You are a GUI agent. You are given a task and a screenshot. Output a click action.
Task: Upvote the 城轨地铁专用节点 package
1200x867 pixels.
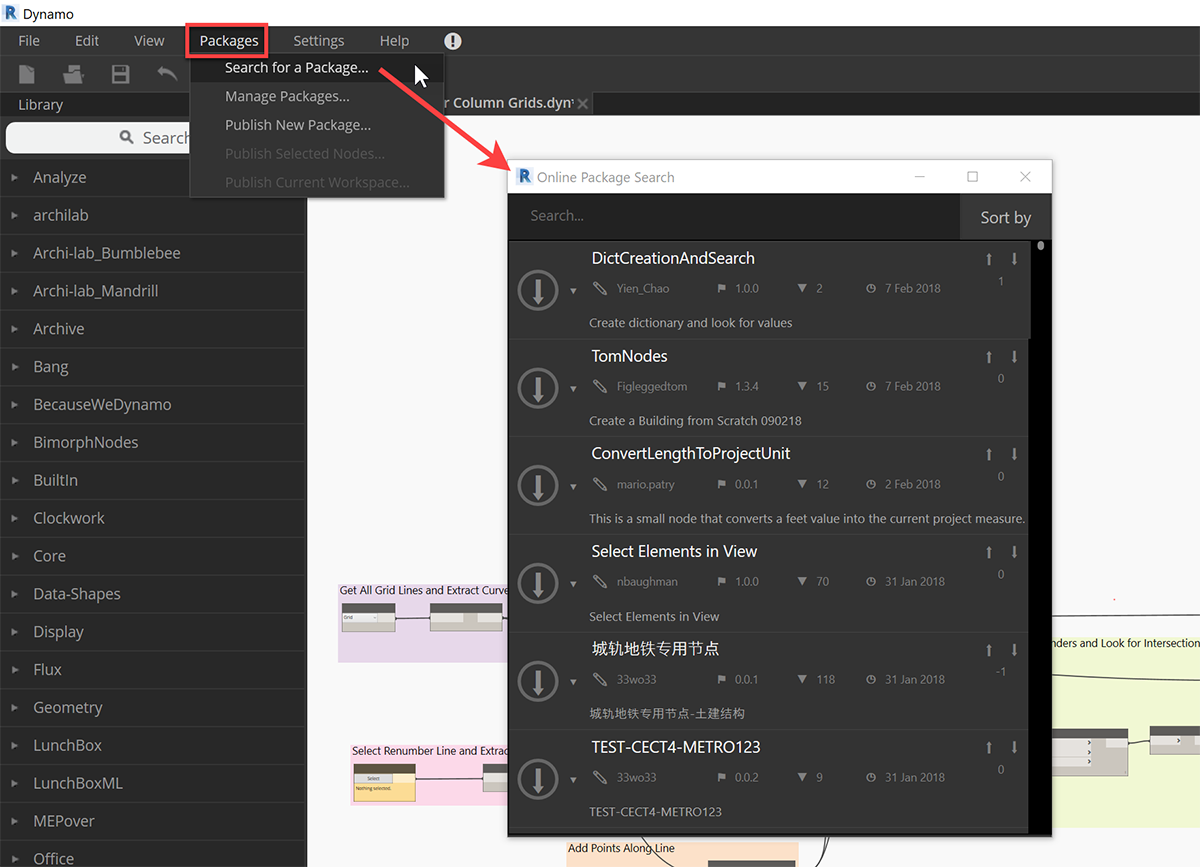[x=989, y=650]
